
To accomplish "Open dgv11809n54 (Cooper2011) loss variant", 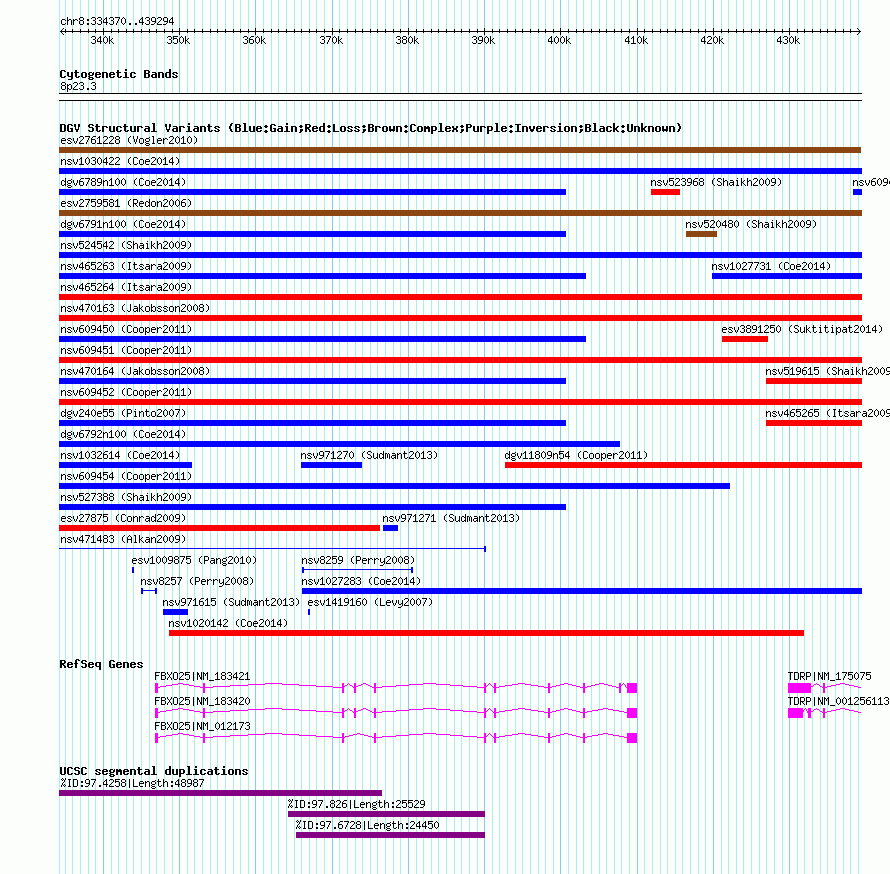I will point(683,465).
